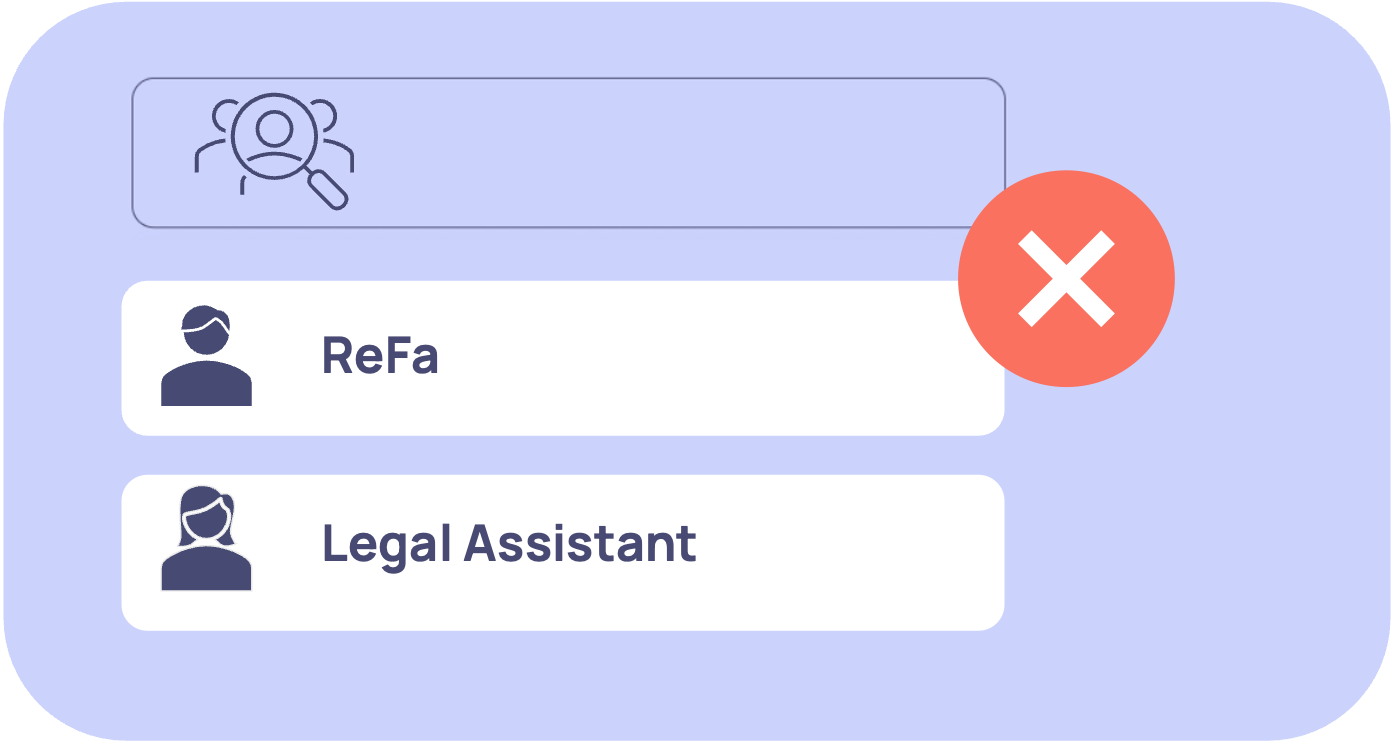Click the people search icon
Viewport: 1393px width, 742px height.
pyautogui.click(x=273, y=152)
